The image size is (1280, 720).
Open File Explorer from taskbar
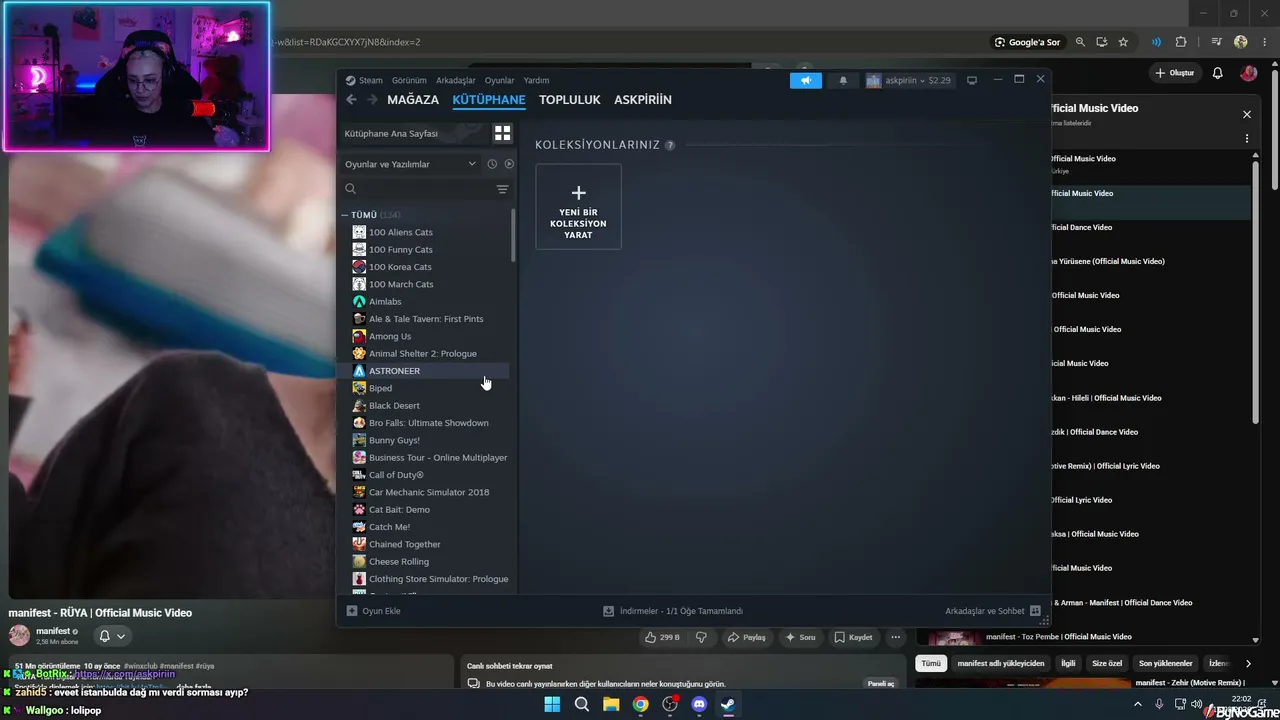tap(611, 704)
